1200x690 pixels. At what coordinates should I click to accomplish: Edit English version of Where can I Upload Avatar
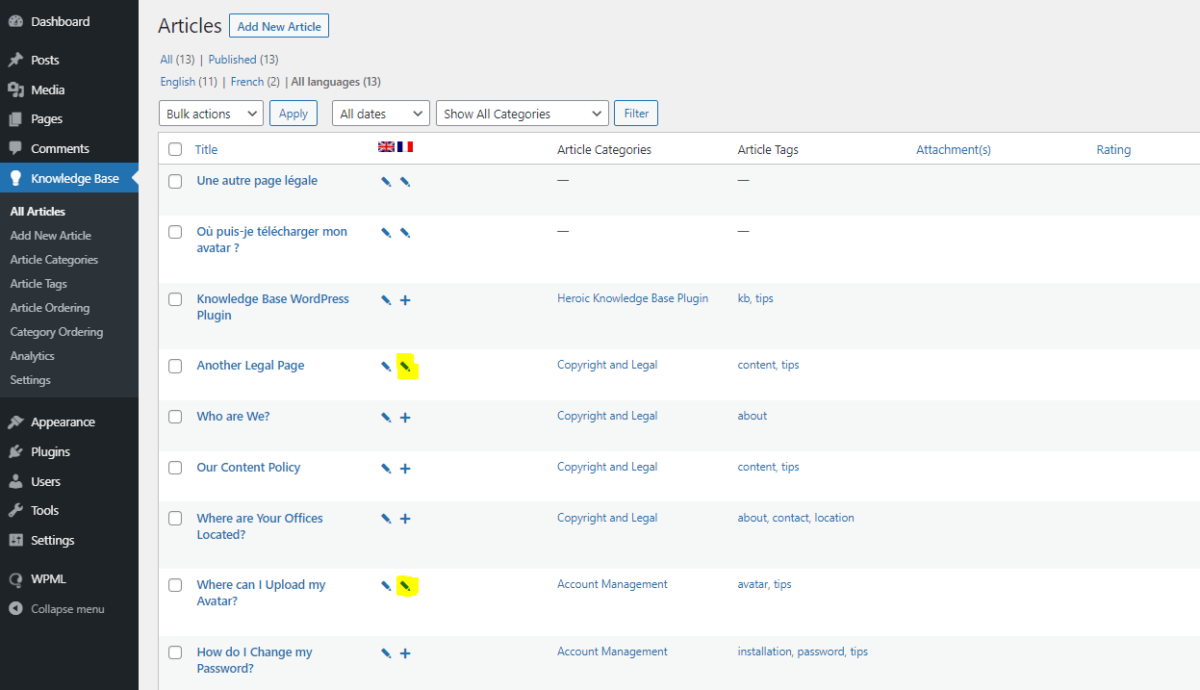pyautogui.click(x=386, y=586)
